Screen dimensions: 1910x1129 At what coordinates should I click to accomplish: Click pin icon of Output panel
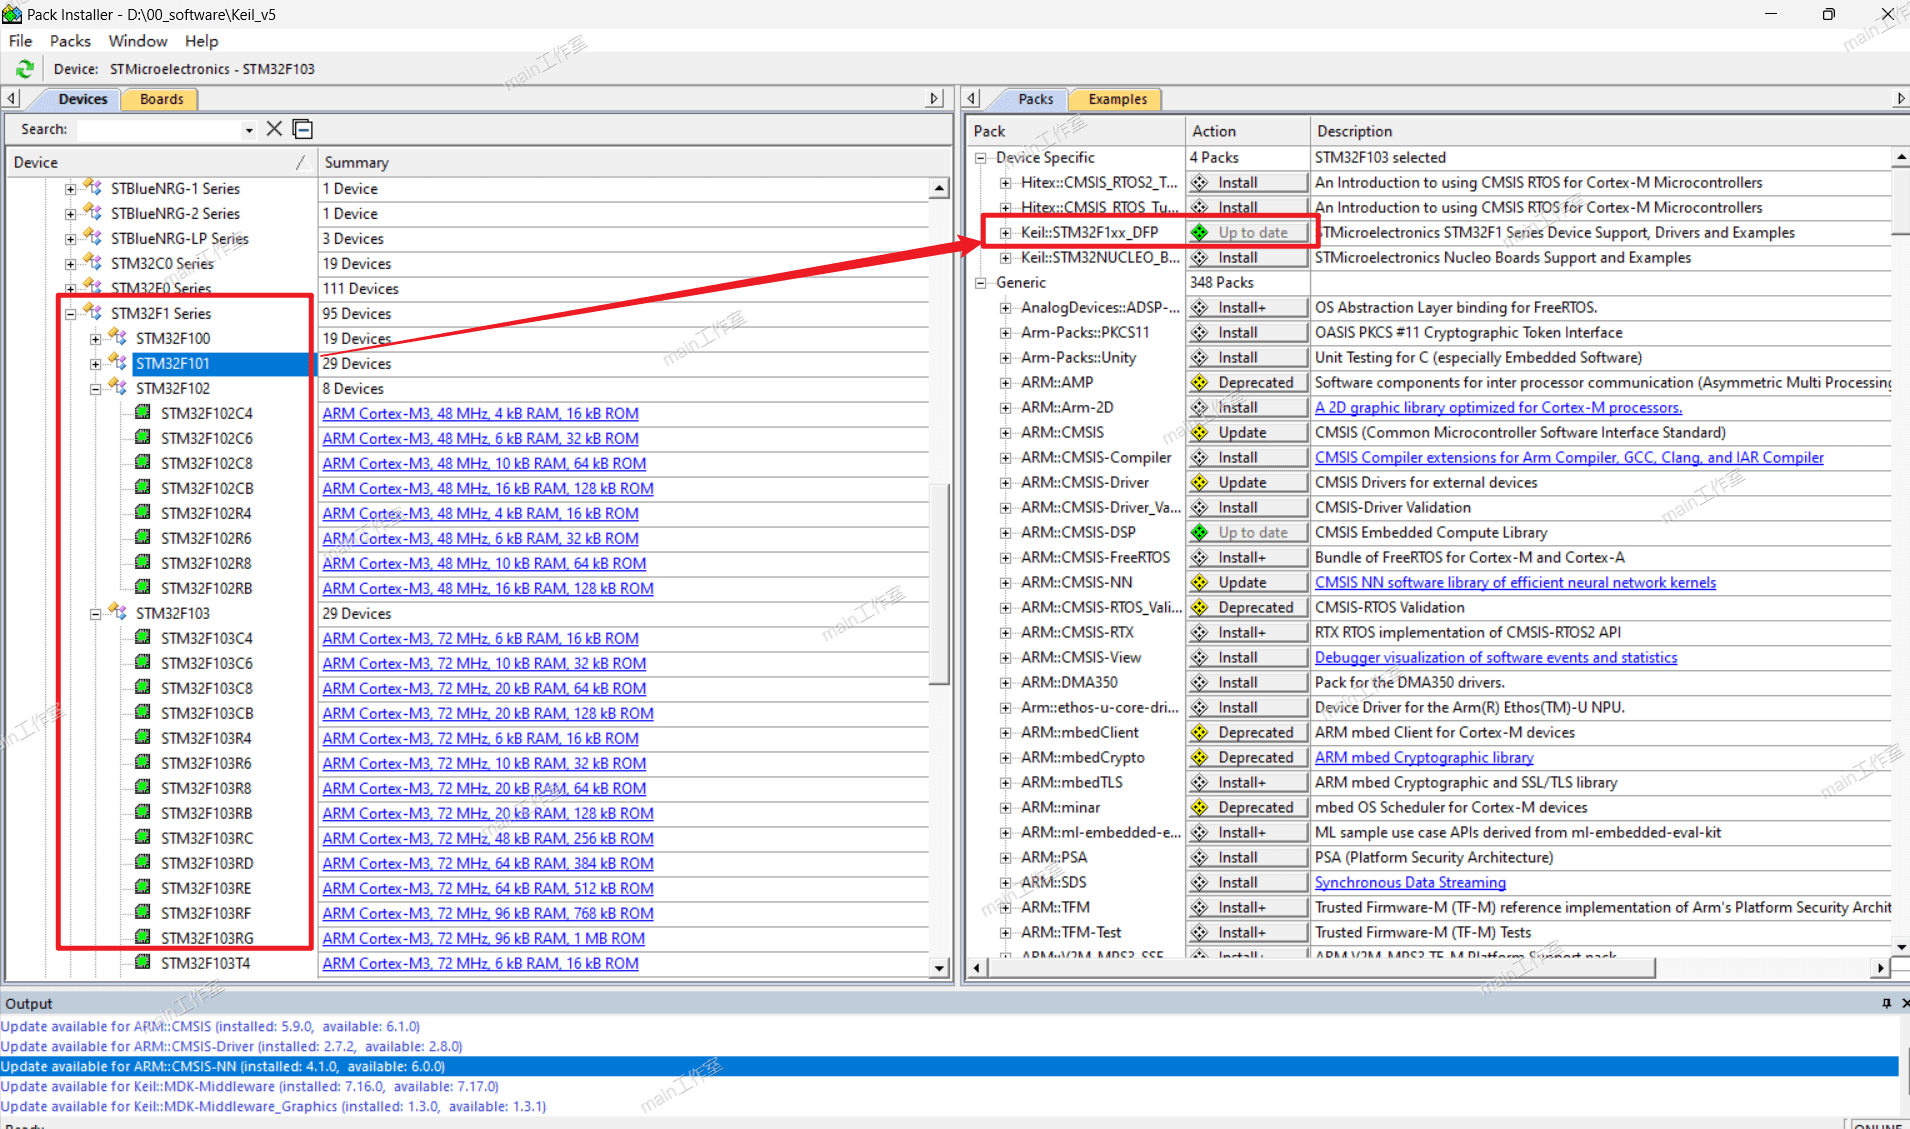pyautogui.click(x=1886, y=1003)
